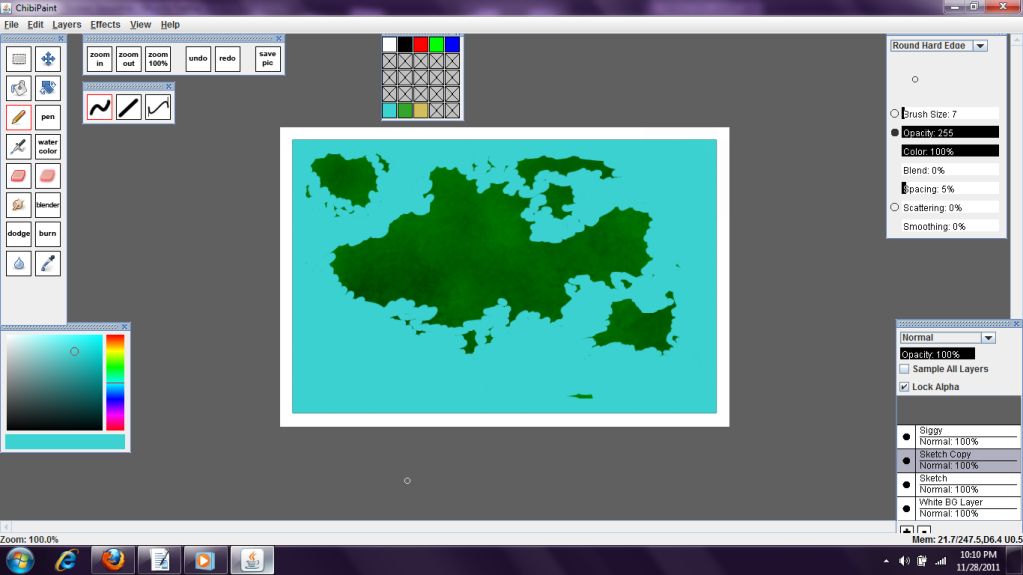Open the Effects menu
The width and height of the screenshot is (1023, 575).
point(105,24)
